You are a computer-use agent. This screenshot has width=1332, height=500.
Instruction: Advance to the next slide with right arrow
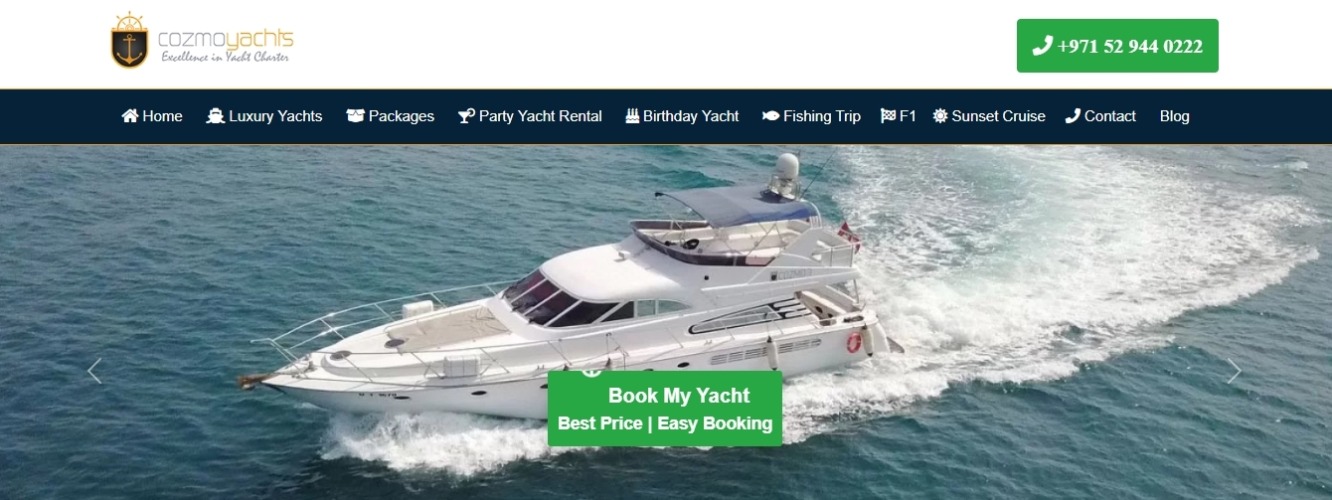[1234, 372]
